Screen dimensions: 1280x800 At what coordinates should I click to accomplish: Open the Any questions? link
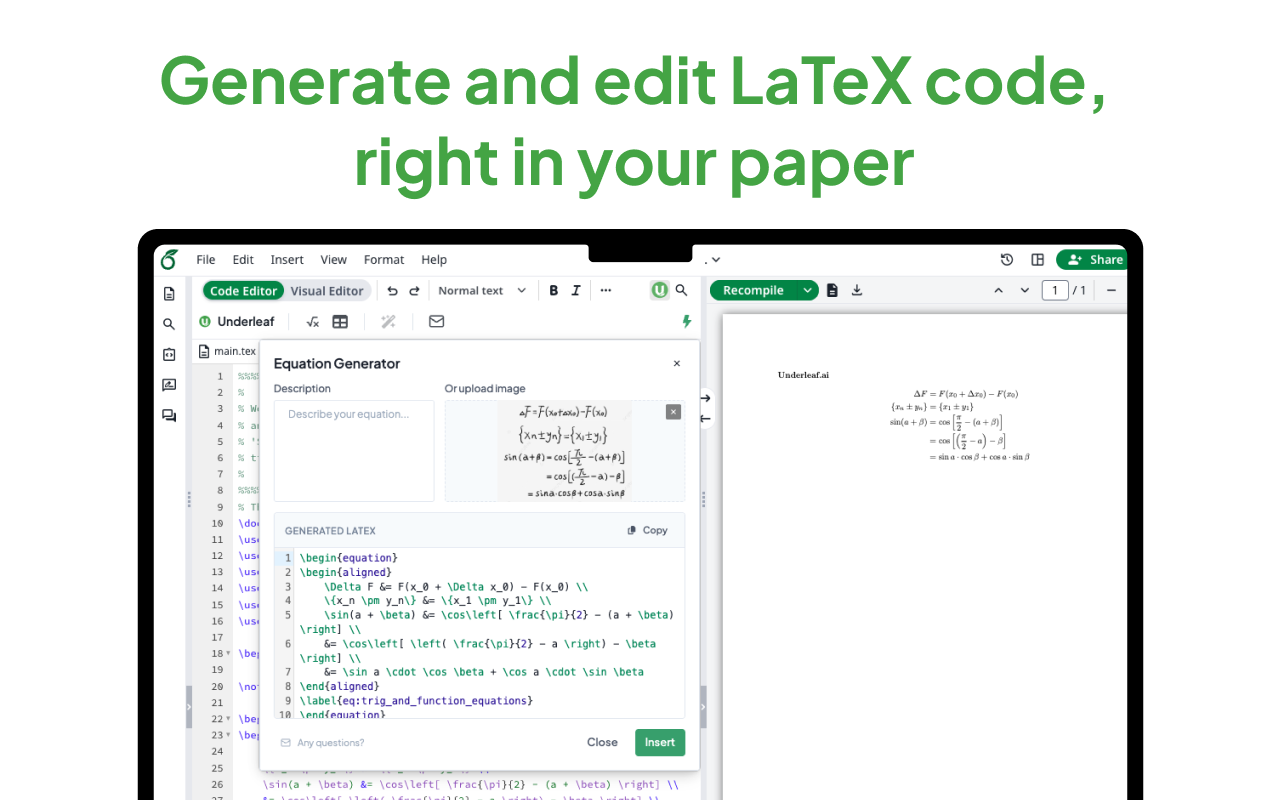coord(322,743)
